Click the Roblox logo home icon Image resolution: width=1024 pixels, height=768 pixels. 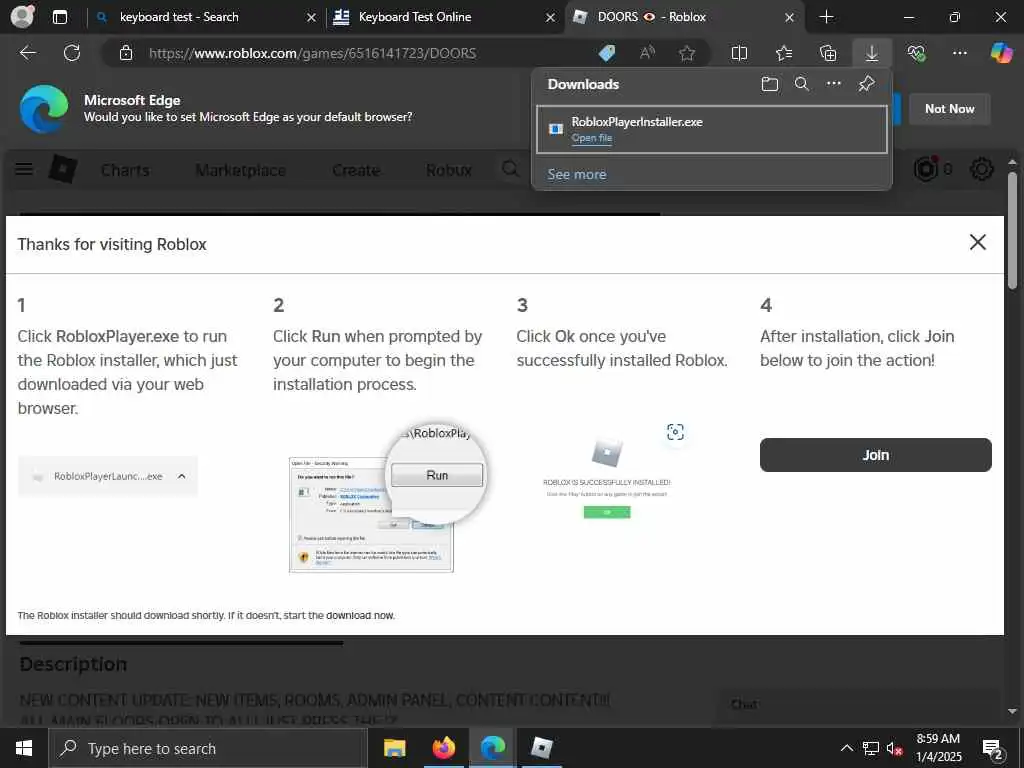pyautogui.click(x=63, y=170)
